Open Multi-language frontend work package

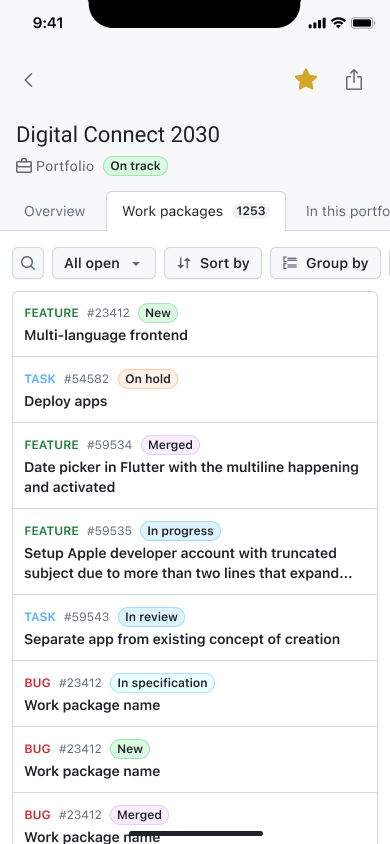coord(195,324)
